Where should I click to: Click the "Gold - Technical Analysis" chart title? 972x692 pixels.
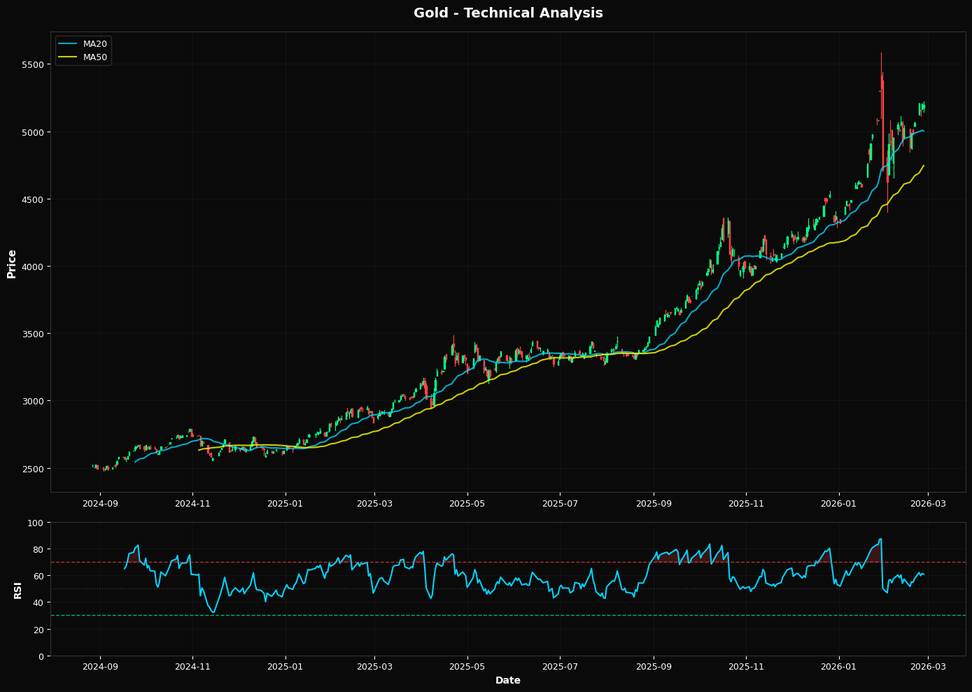508,12
